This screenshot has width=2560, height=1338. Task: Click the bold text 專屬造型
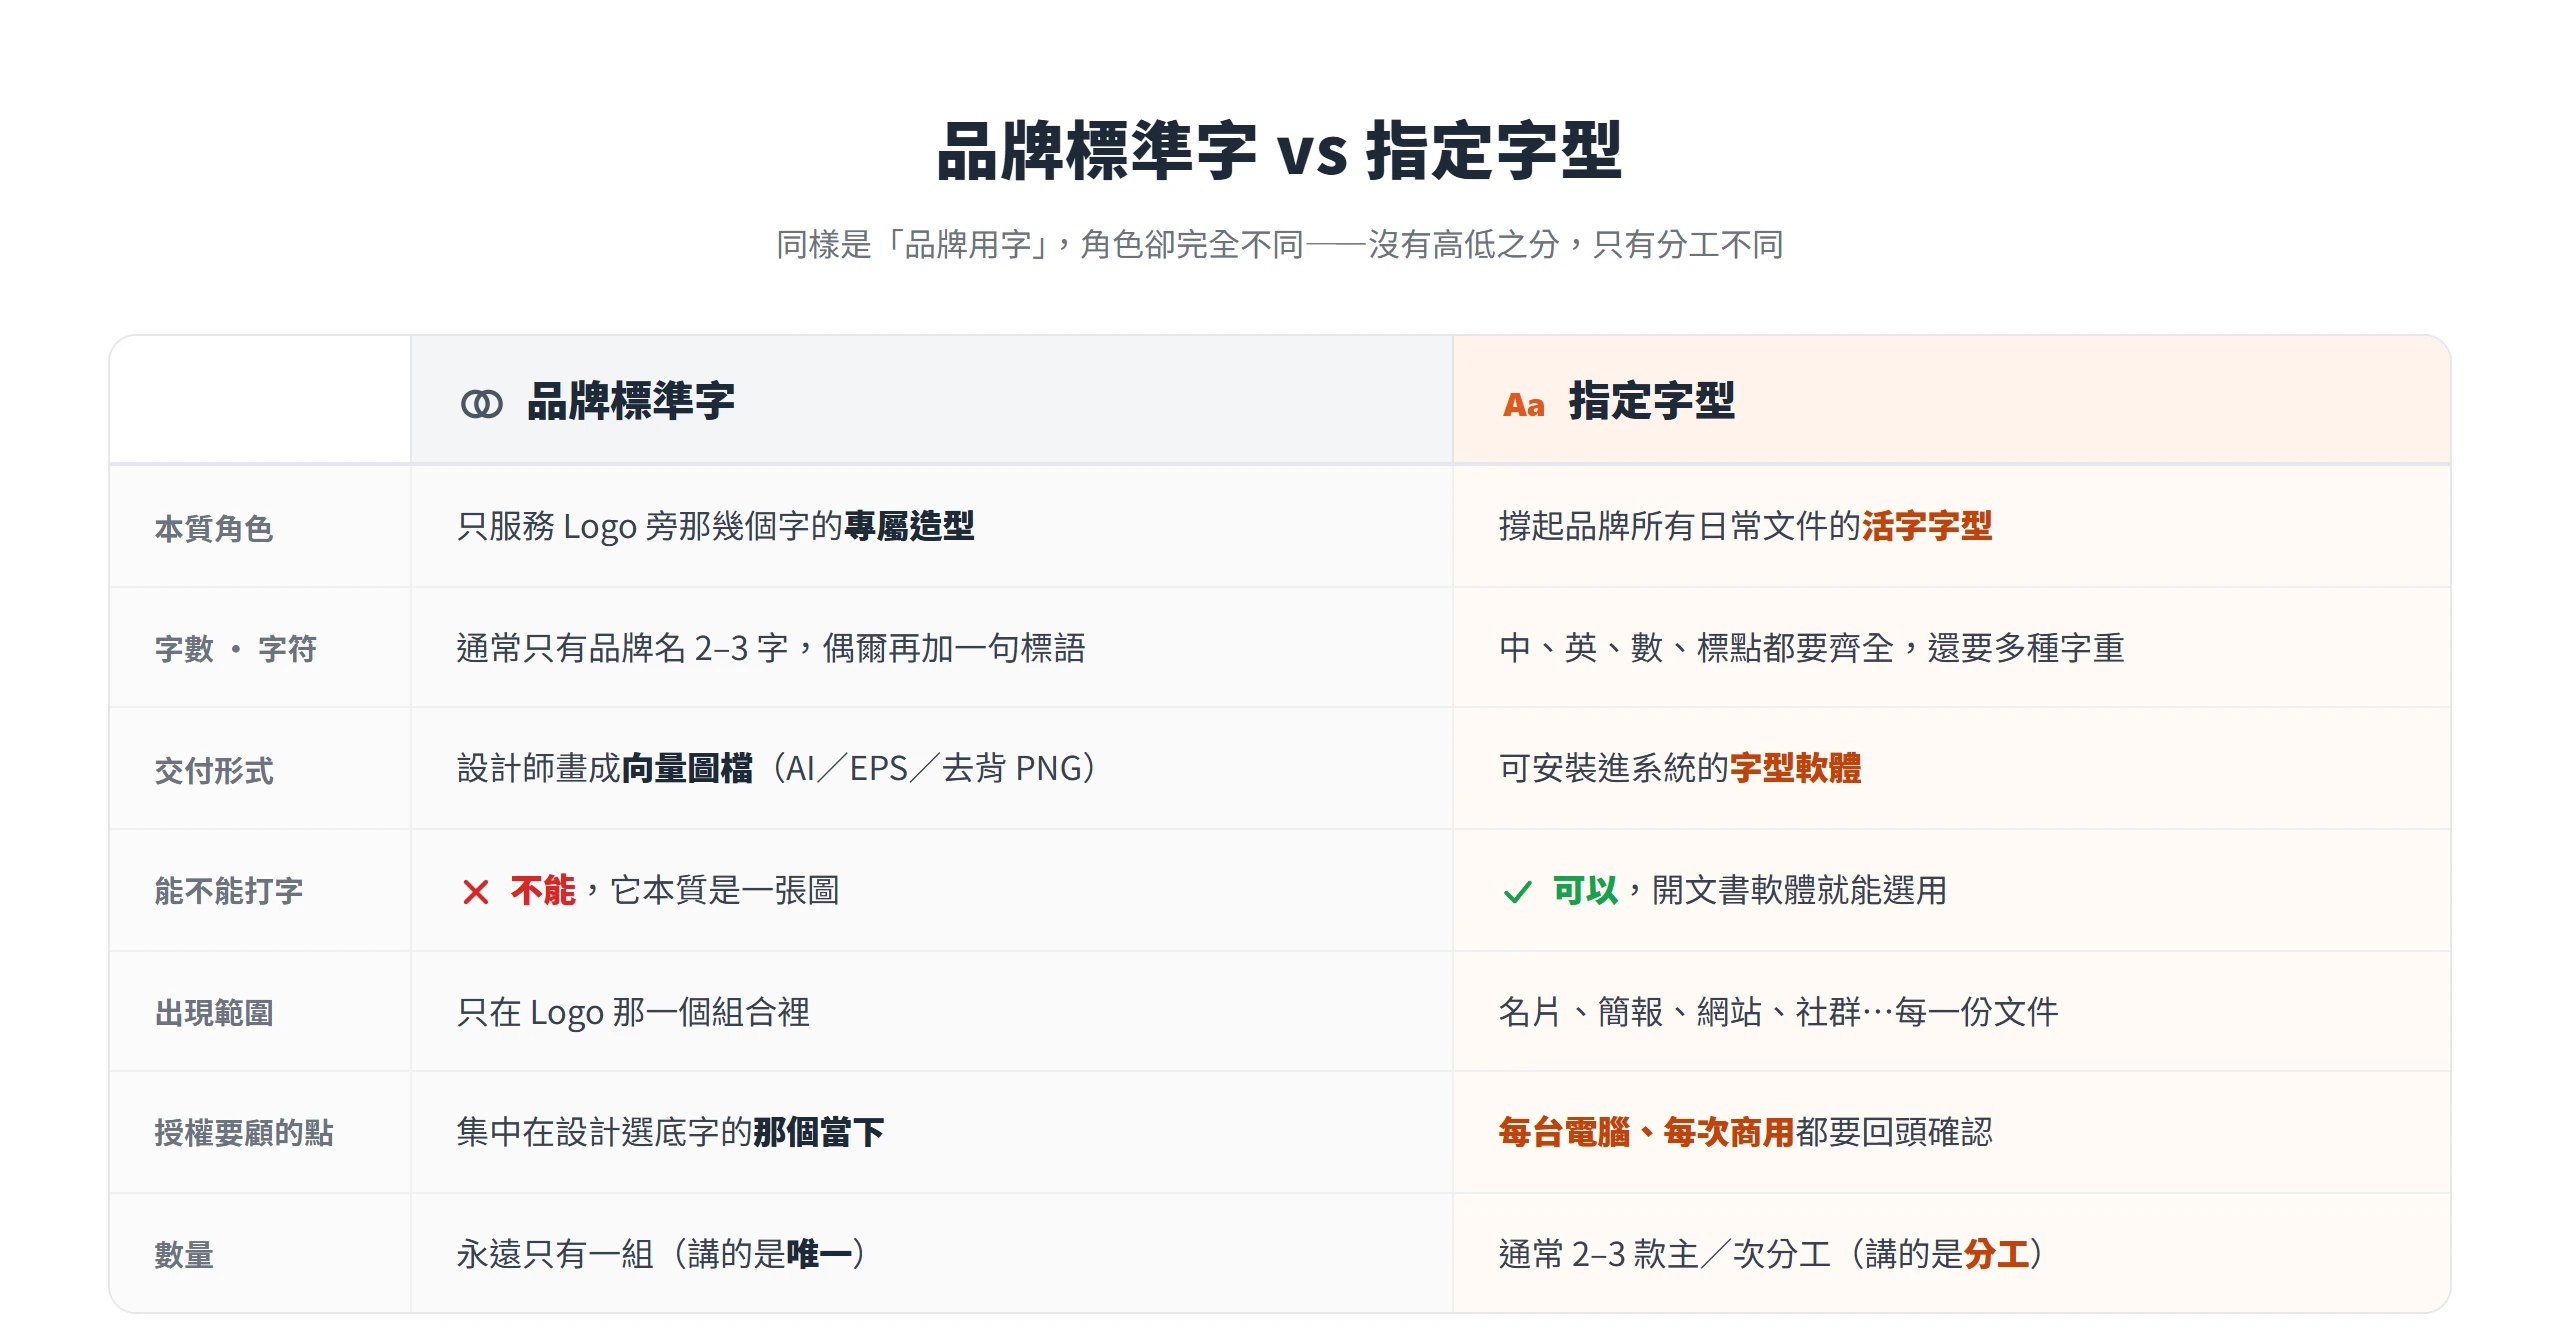tap(909, 526)
